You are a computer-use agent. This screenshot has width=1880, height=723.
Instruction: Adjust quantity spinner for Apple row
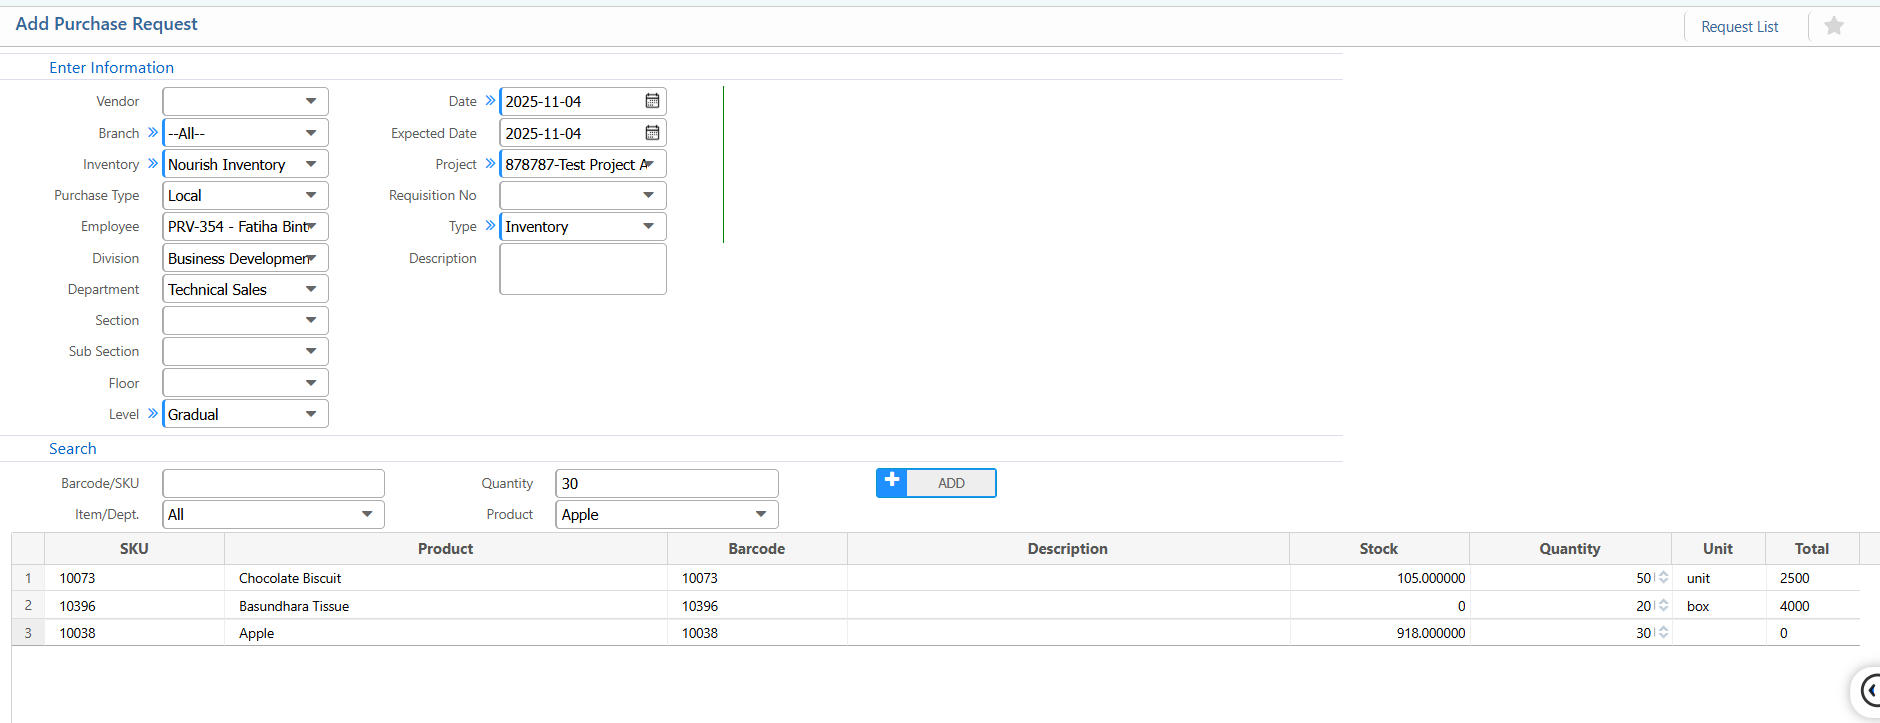pos(1663,633)
